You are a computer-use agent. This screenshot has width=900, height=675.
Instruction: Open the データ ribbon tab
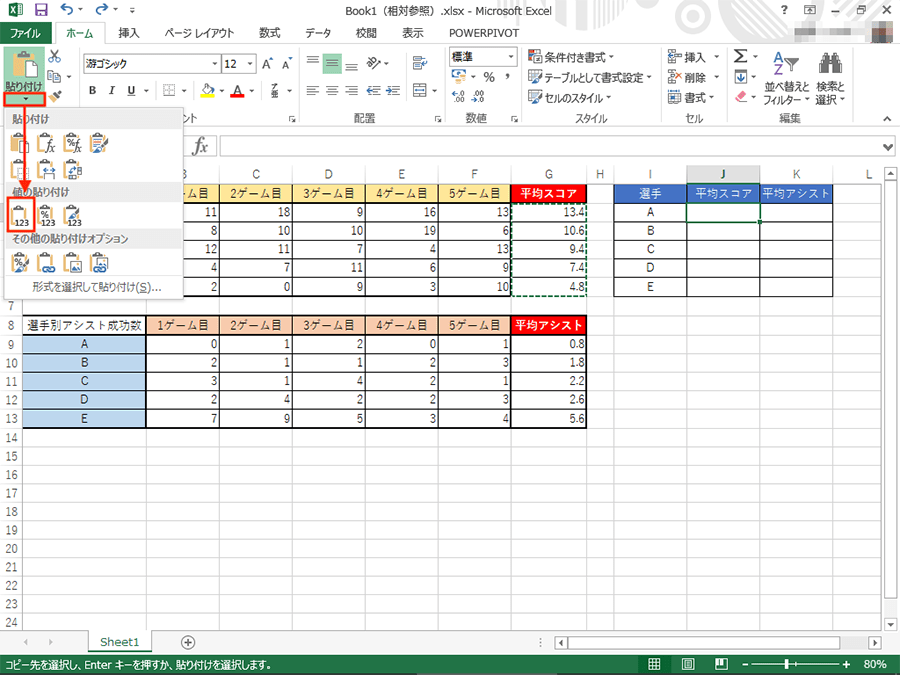(318, 32)
